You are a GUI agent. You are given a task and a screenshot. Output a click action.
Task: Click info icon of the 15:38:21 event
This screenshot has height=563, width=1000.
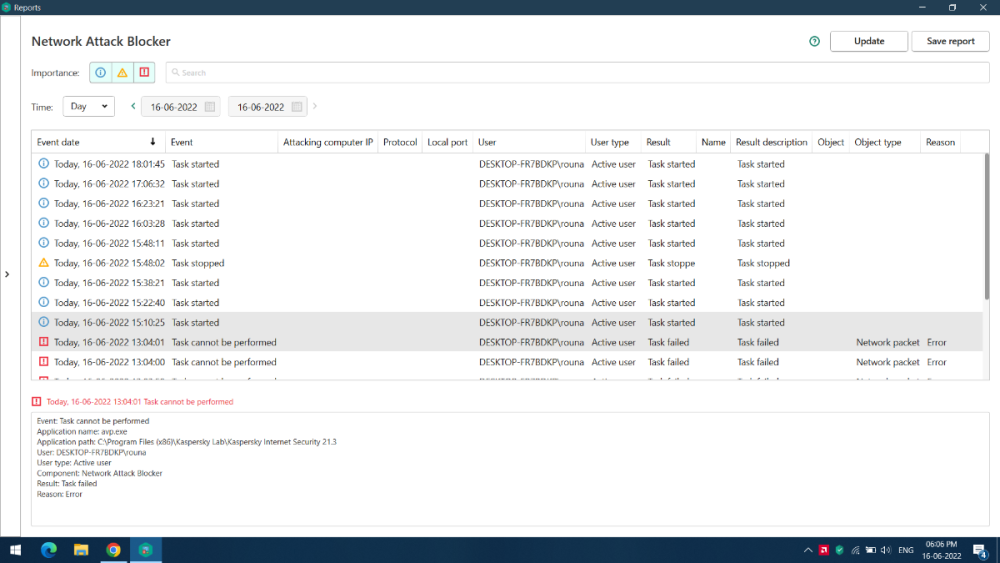click(43, 282)
